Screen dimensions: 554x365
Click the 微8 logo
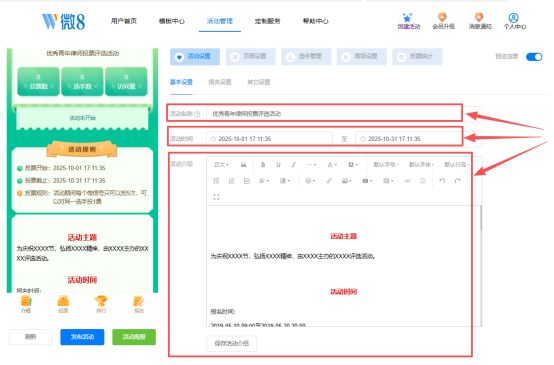tap(64, 21)
